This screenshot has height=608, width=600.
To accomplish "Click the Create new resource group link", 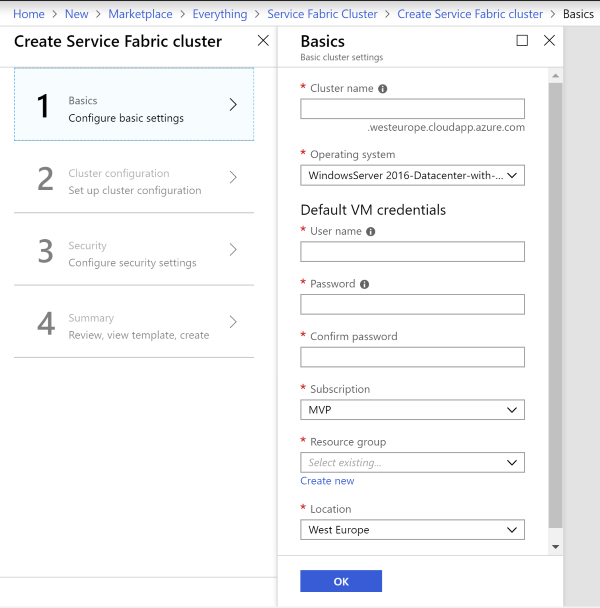I will pyautogui.click(x=327, y=481).
